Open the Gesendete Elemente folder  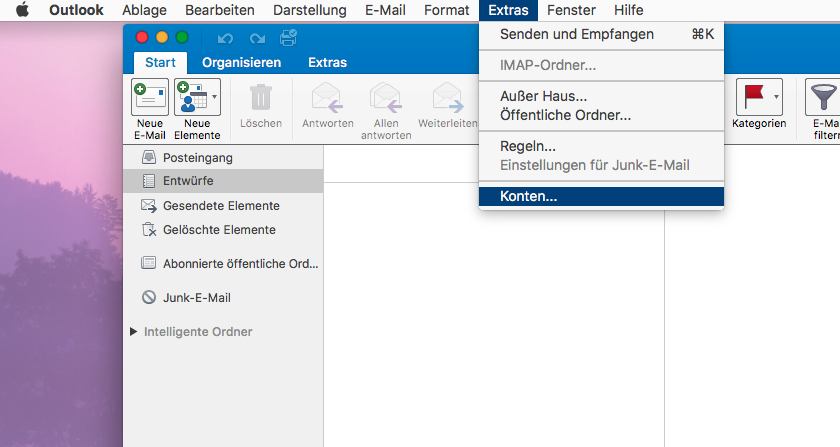point(221,205)
